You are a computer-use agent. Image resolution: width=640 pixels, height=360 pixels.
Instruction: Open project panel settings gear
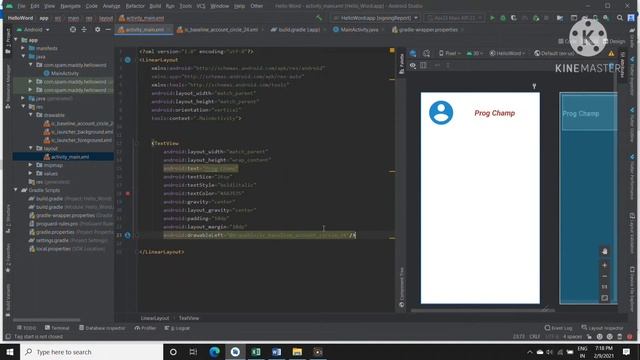coord(98,30)
